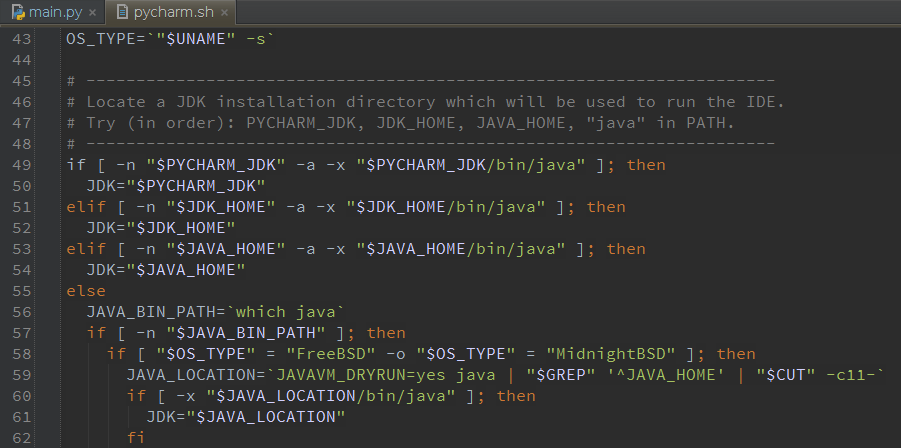
Task: Place cursor on OS_TYPE assignment line
Action: [x=171, y=40]
